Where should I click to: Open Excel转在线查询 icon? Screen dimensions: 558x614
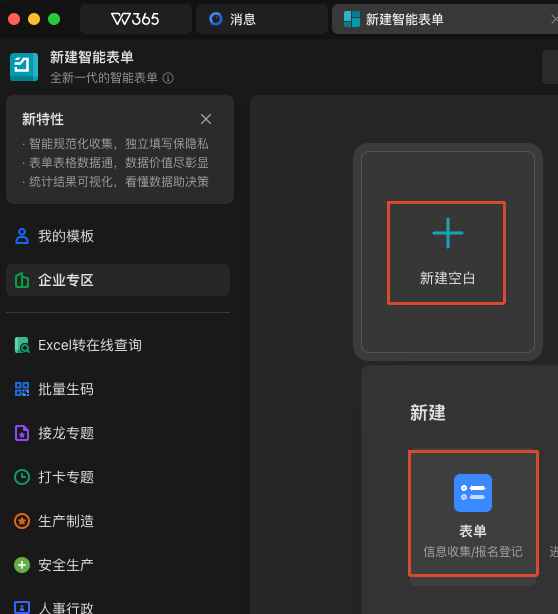coord(22,345)
